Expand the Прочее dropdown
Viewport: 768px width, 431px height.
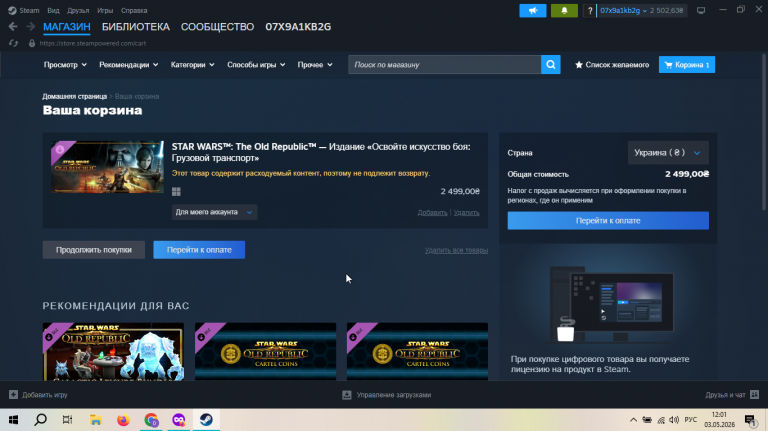tap(315, 65)
